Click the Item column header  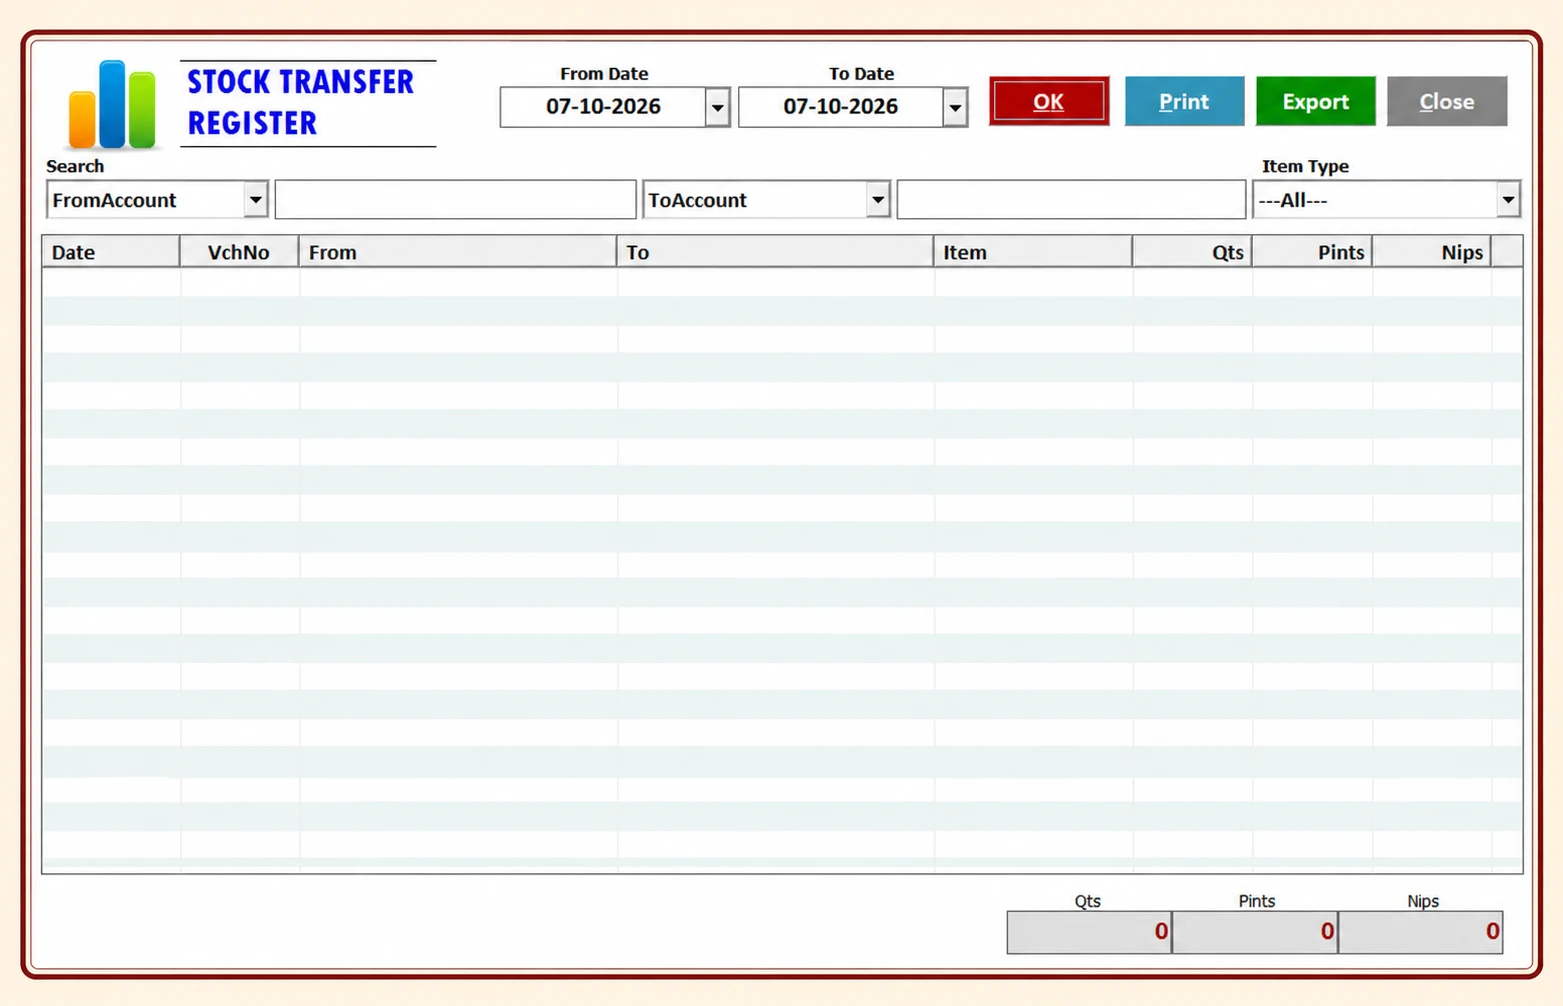tap(1033, 252)
